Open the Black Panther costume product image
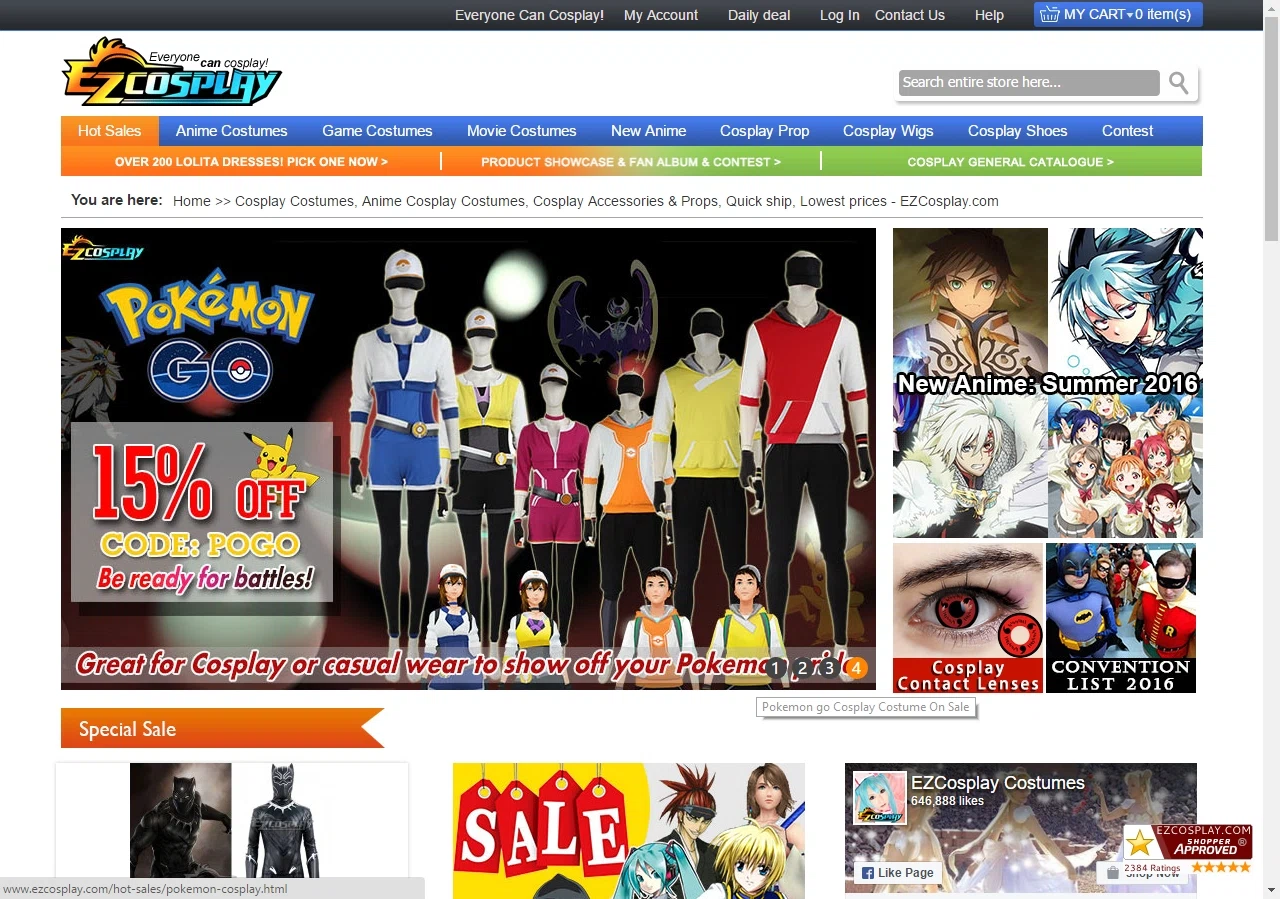The image size is (1280, 899). (x=231, y=821)
